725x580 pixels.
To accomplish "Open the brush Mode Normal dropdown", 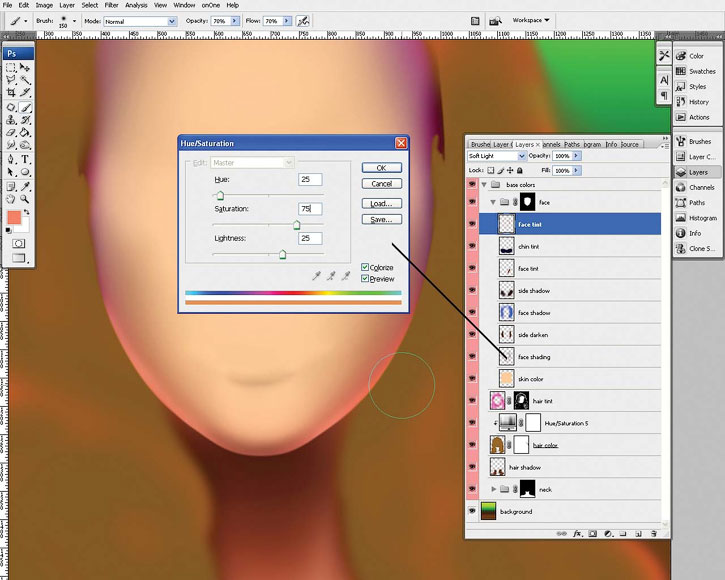I will pyautogui.click(x=140, y=21).
